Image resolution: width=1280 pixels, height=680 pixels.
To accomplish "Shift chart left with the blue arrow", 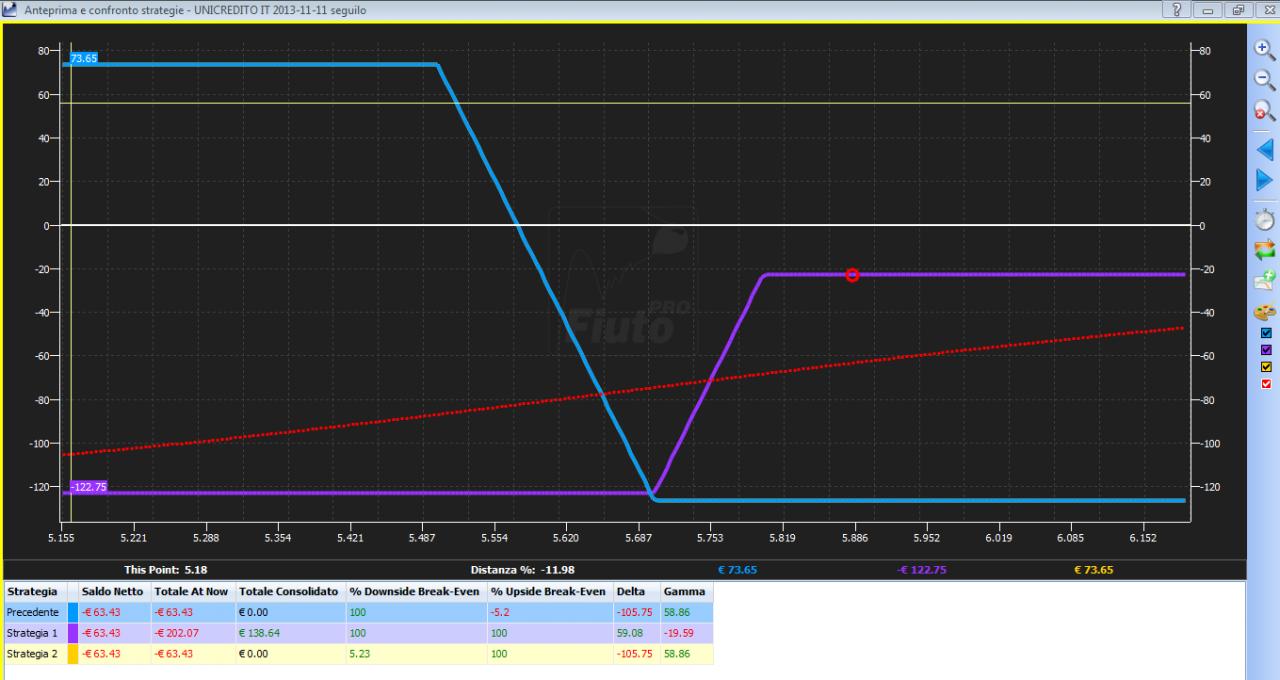I will pyautogui.click(x=1265, y=150).
